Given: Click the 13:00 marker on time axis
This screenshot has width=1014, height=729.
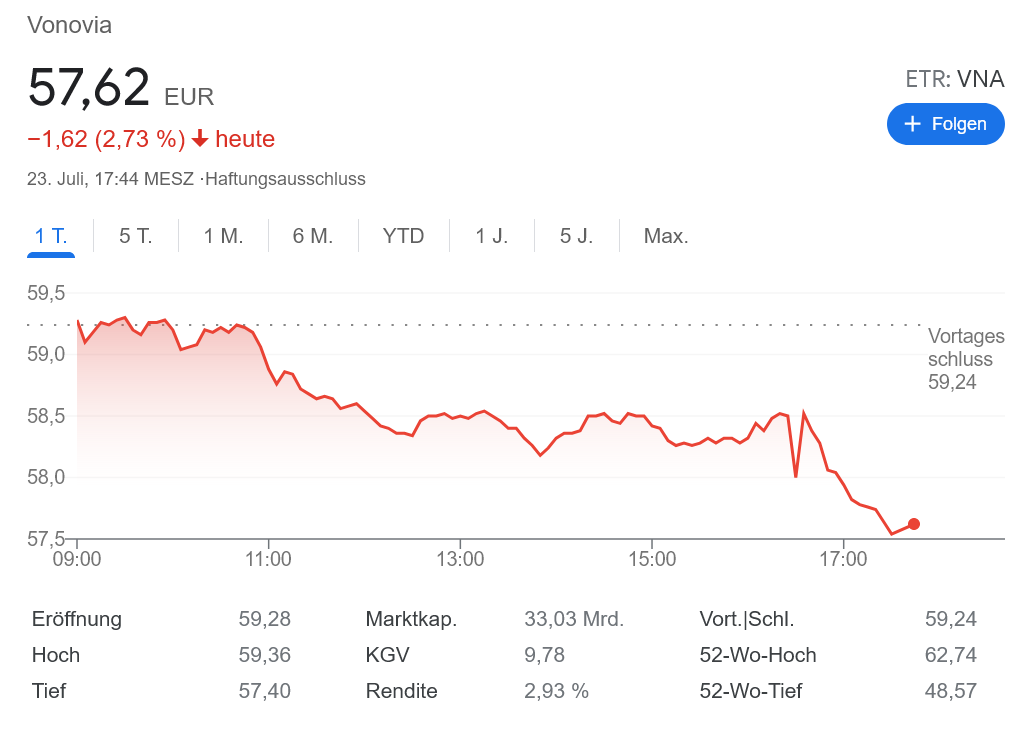Looking at the screenshot, I should click(x=460, y=559).
